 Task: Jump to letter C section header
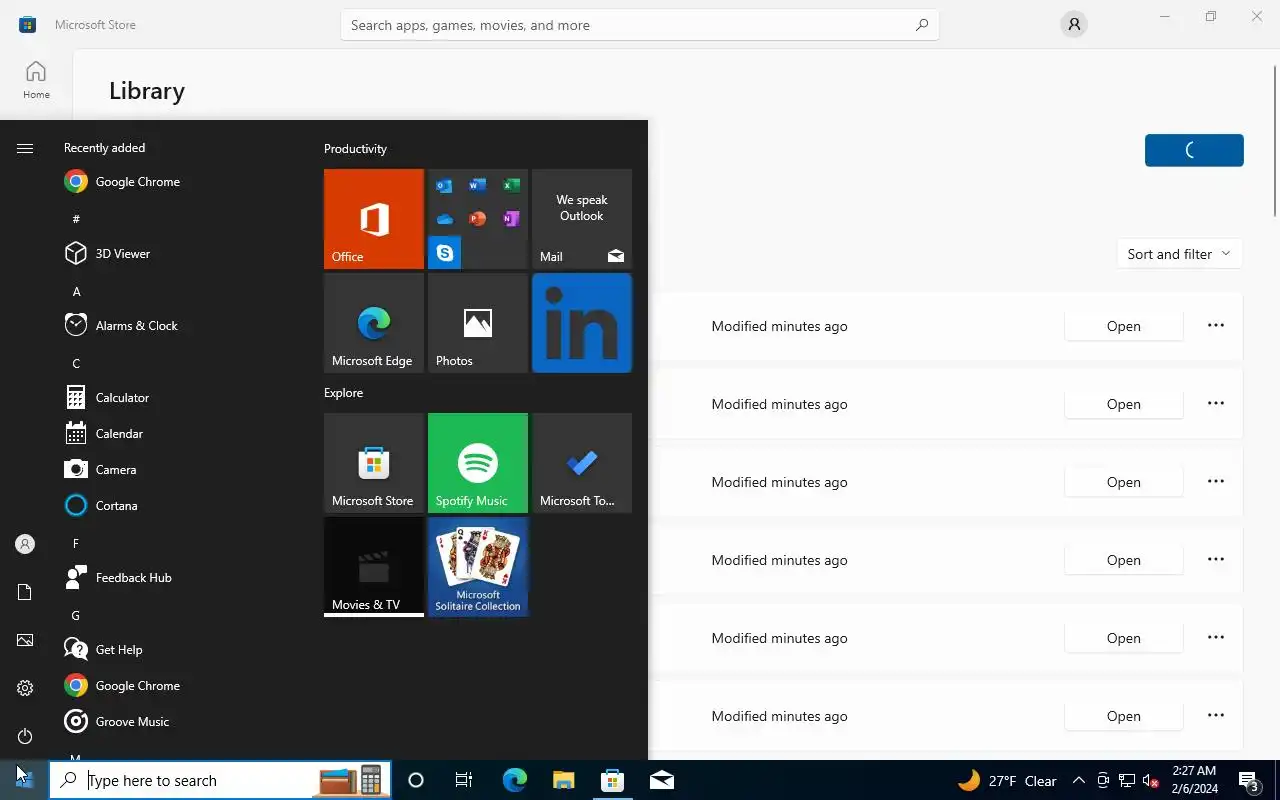76,363
